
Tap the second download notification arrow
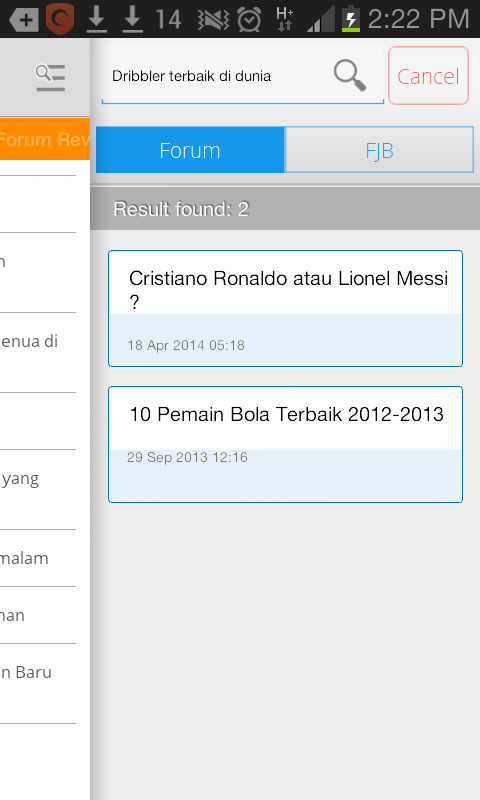tap(133, 20)
